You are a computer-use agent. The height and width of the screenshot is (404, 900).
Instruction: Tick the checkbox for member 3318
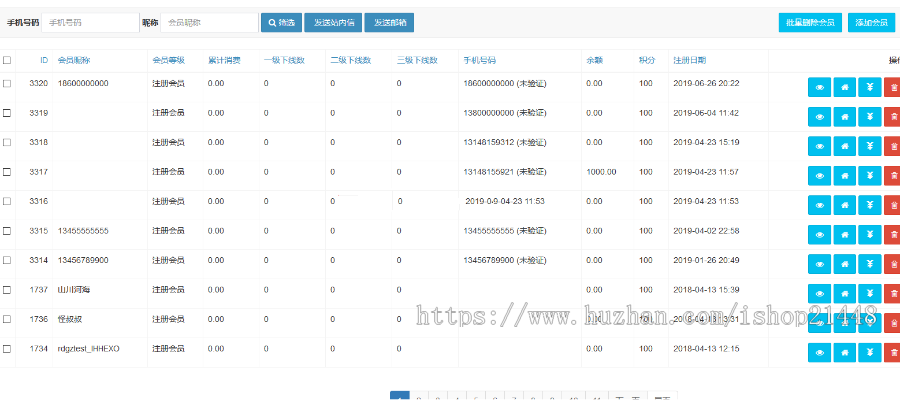[x=7, y=142]
